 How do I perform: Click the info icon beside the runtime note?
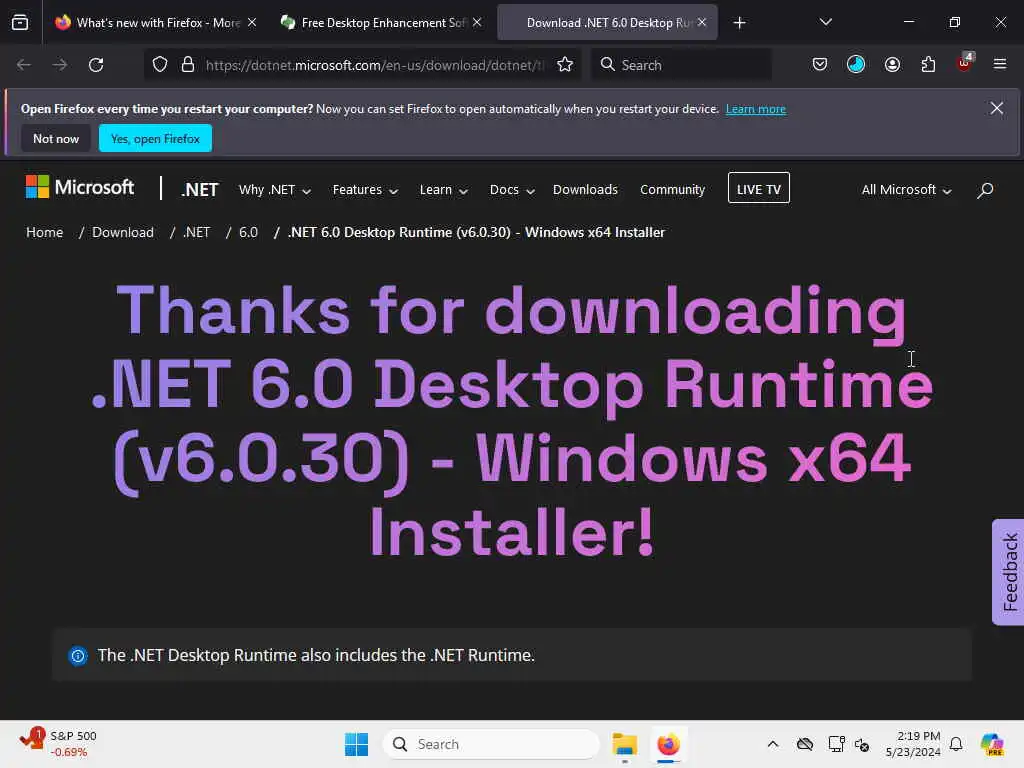tap(78, 656)
